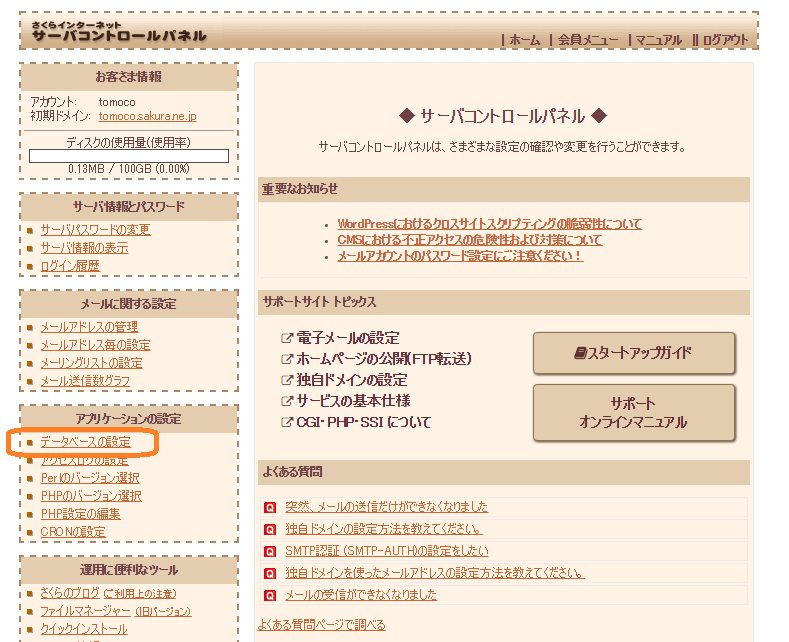Open 独自ドメインを使ったメールアドレスの設定方法 FAQ

click(x=435, y=573)
